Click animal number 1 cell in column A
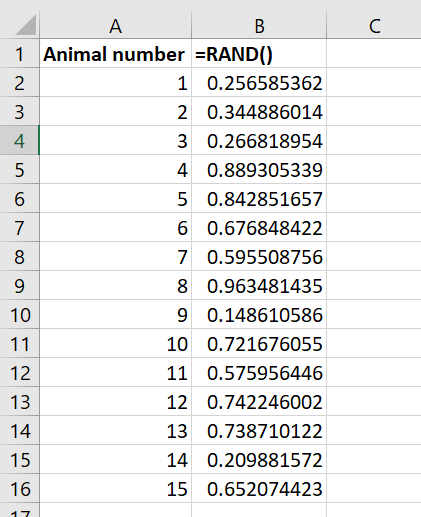Screen dimensions: 421x517 [x=115, y=82]
